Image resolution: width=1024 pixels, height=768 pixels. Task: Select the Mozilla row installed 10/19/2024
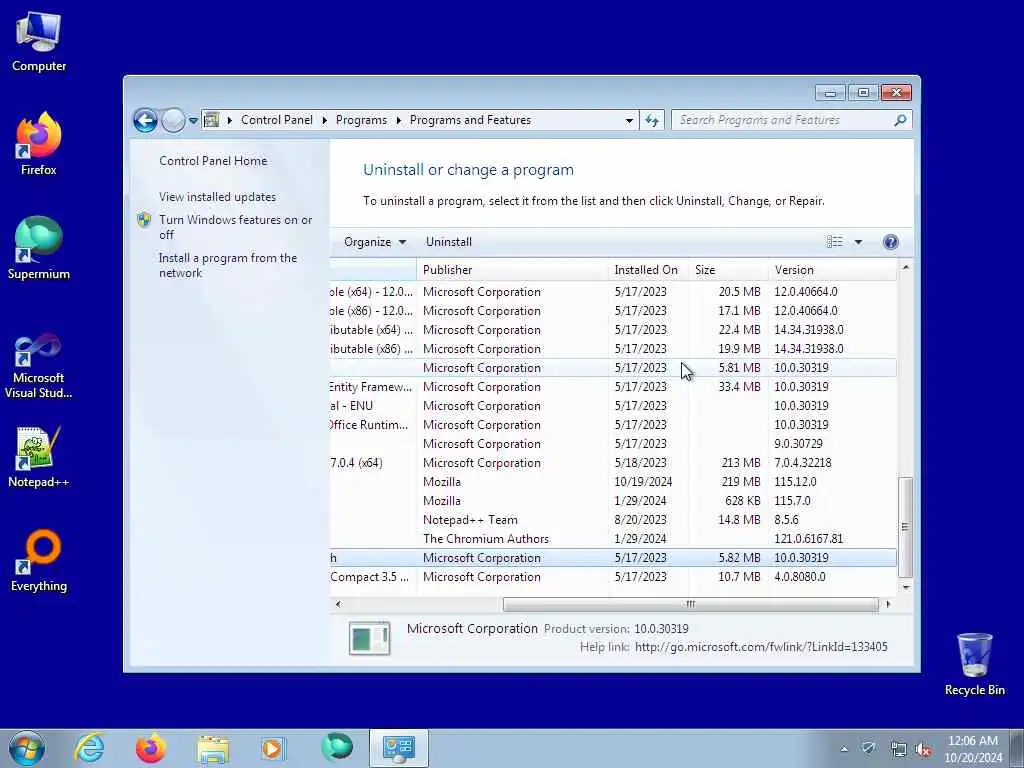click(x=613, y=482)
